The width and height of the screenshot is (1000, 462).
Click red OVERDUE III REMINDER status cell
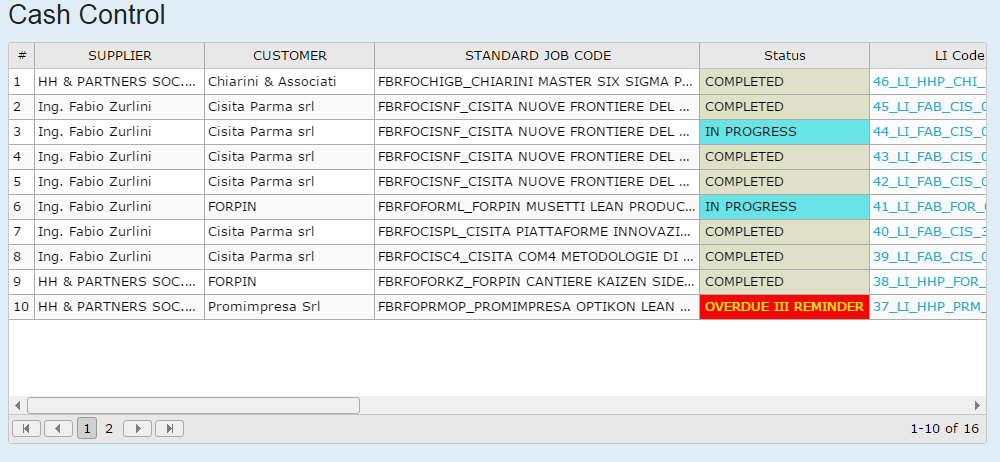pos(784,307)
